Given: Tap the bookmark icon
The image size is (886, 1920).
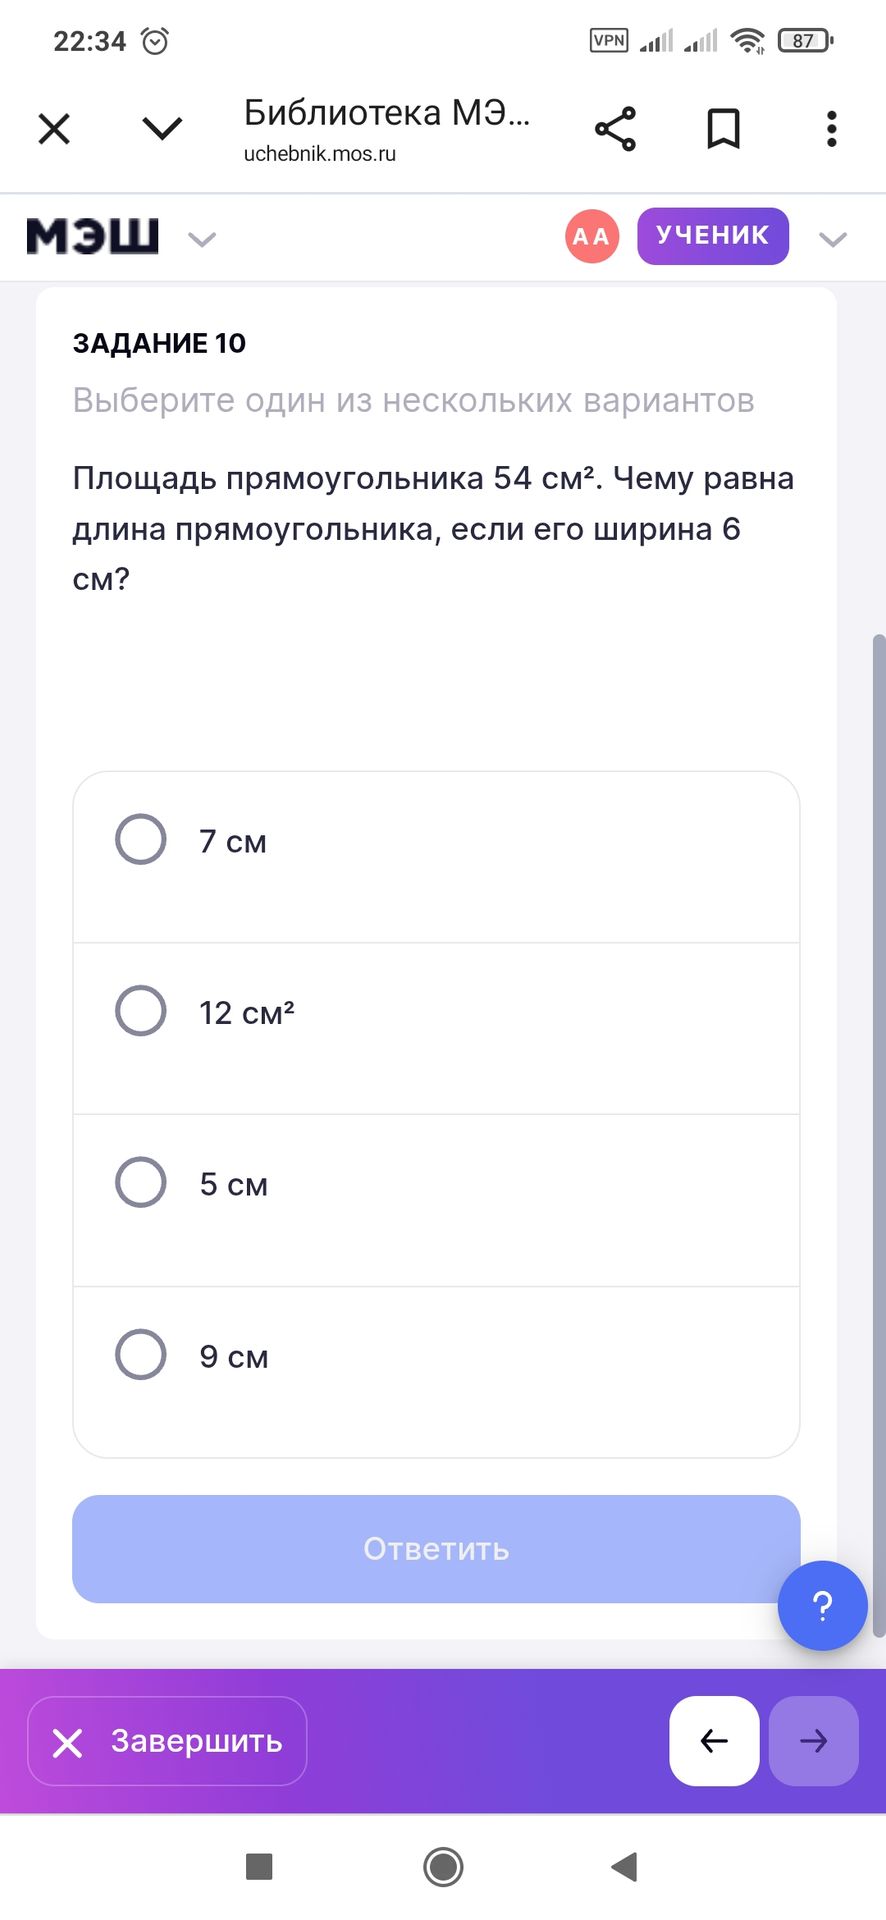Looking at the screenshot, I should (x=723, y=129).
